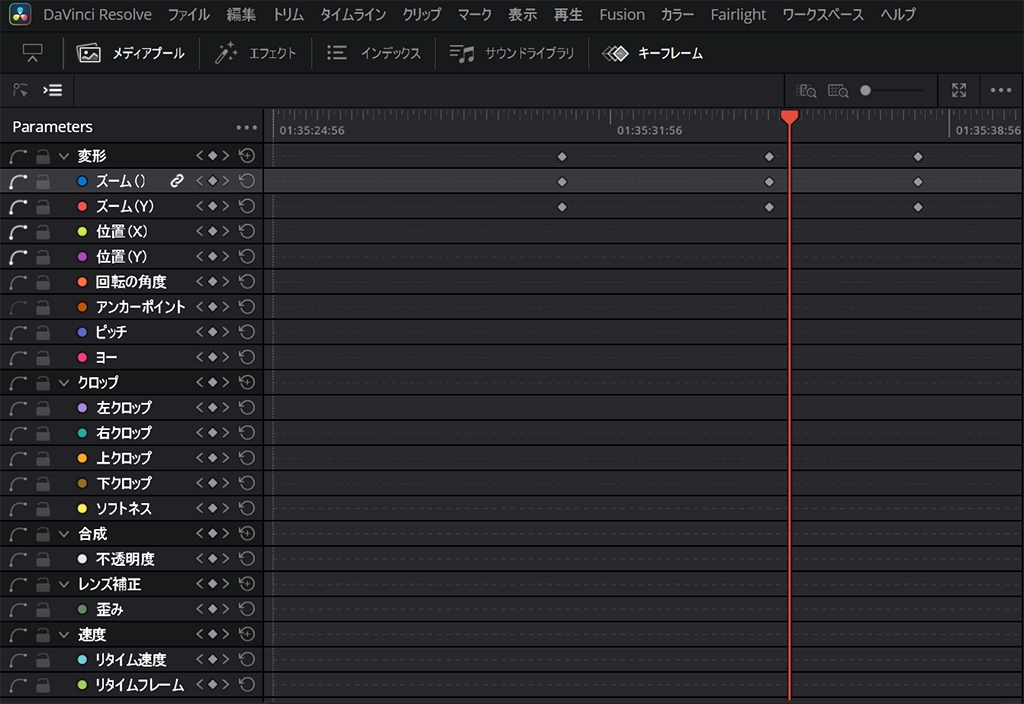Collapse the クロップ parameter group
The width and height of the screenshot is (1024, 704).
click(65, 382)
